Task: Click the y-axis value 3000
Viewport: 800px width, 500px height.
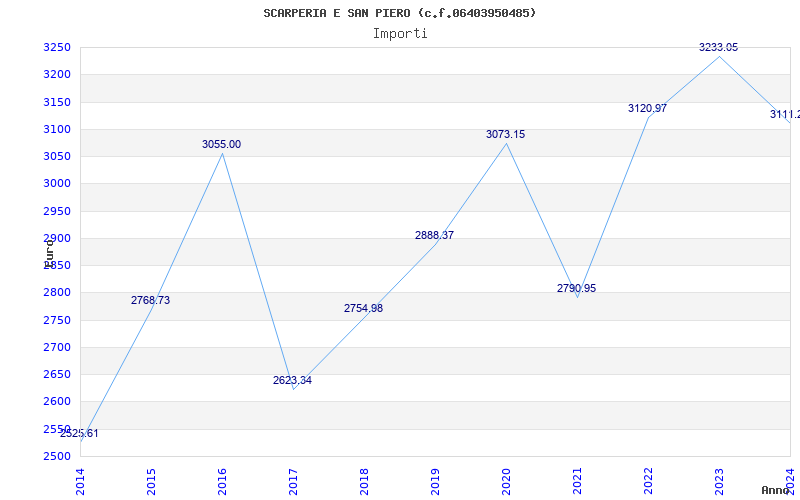Action: (57, 184)
